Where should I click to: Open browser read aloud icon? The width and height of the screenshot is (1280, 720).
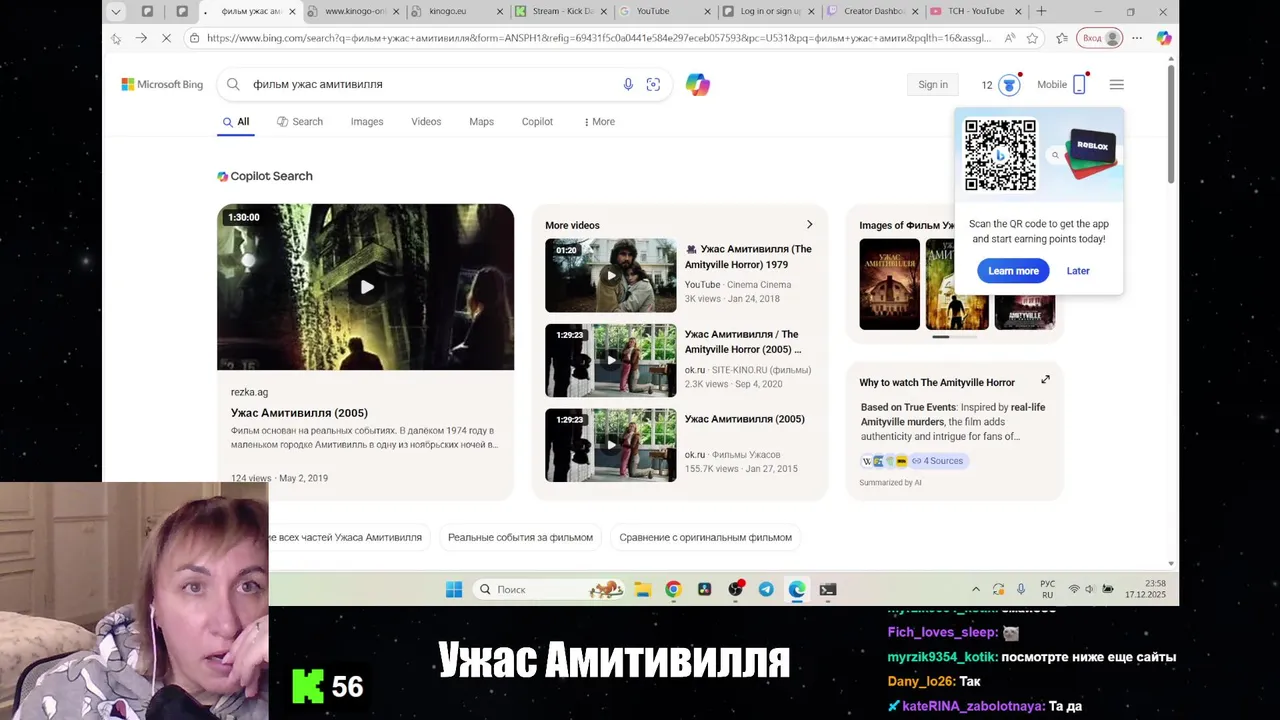click(1009, 38)
